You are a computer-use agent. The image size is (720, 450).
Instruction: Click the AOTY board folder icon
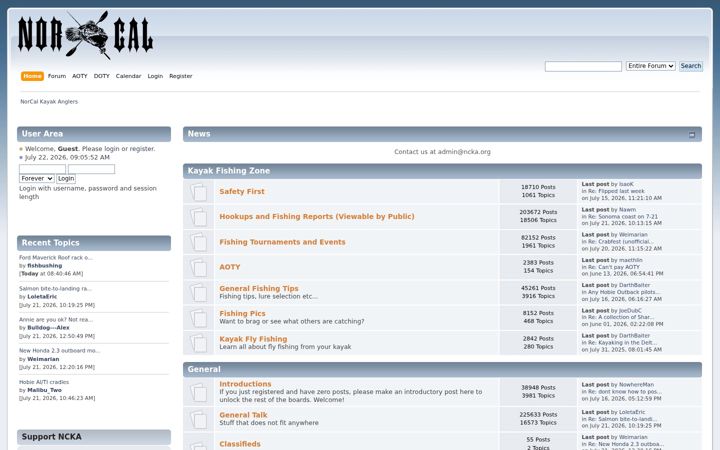coord(198,267)
